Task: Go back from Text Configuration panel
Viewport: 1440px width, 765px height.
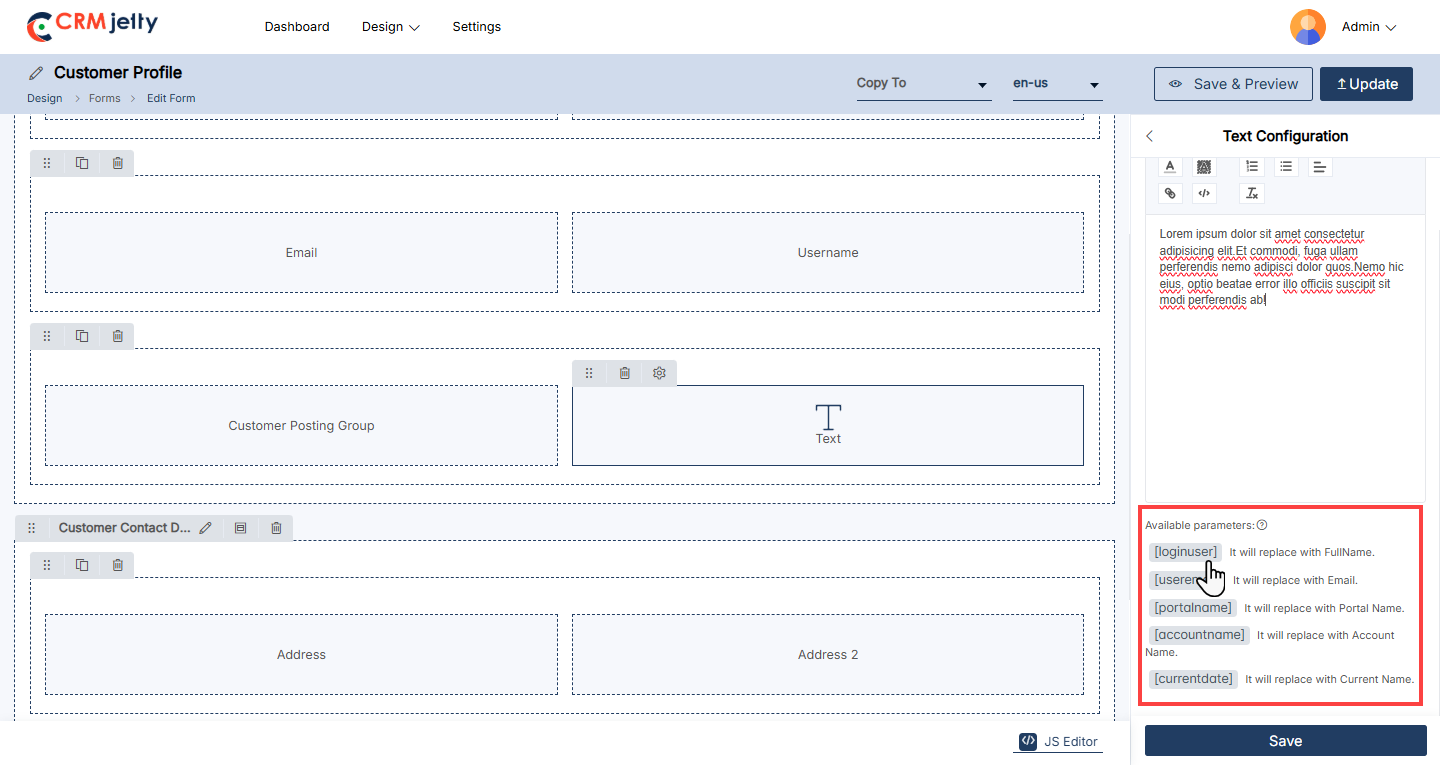Action: point(1150,136)
